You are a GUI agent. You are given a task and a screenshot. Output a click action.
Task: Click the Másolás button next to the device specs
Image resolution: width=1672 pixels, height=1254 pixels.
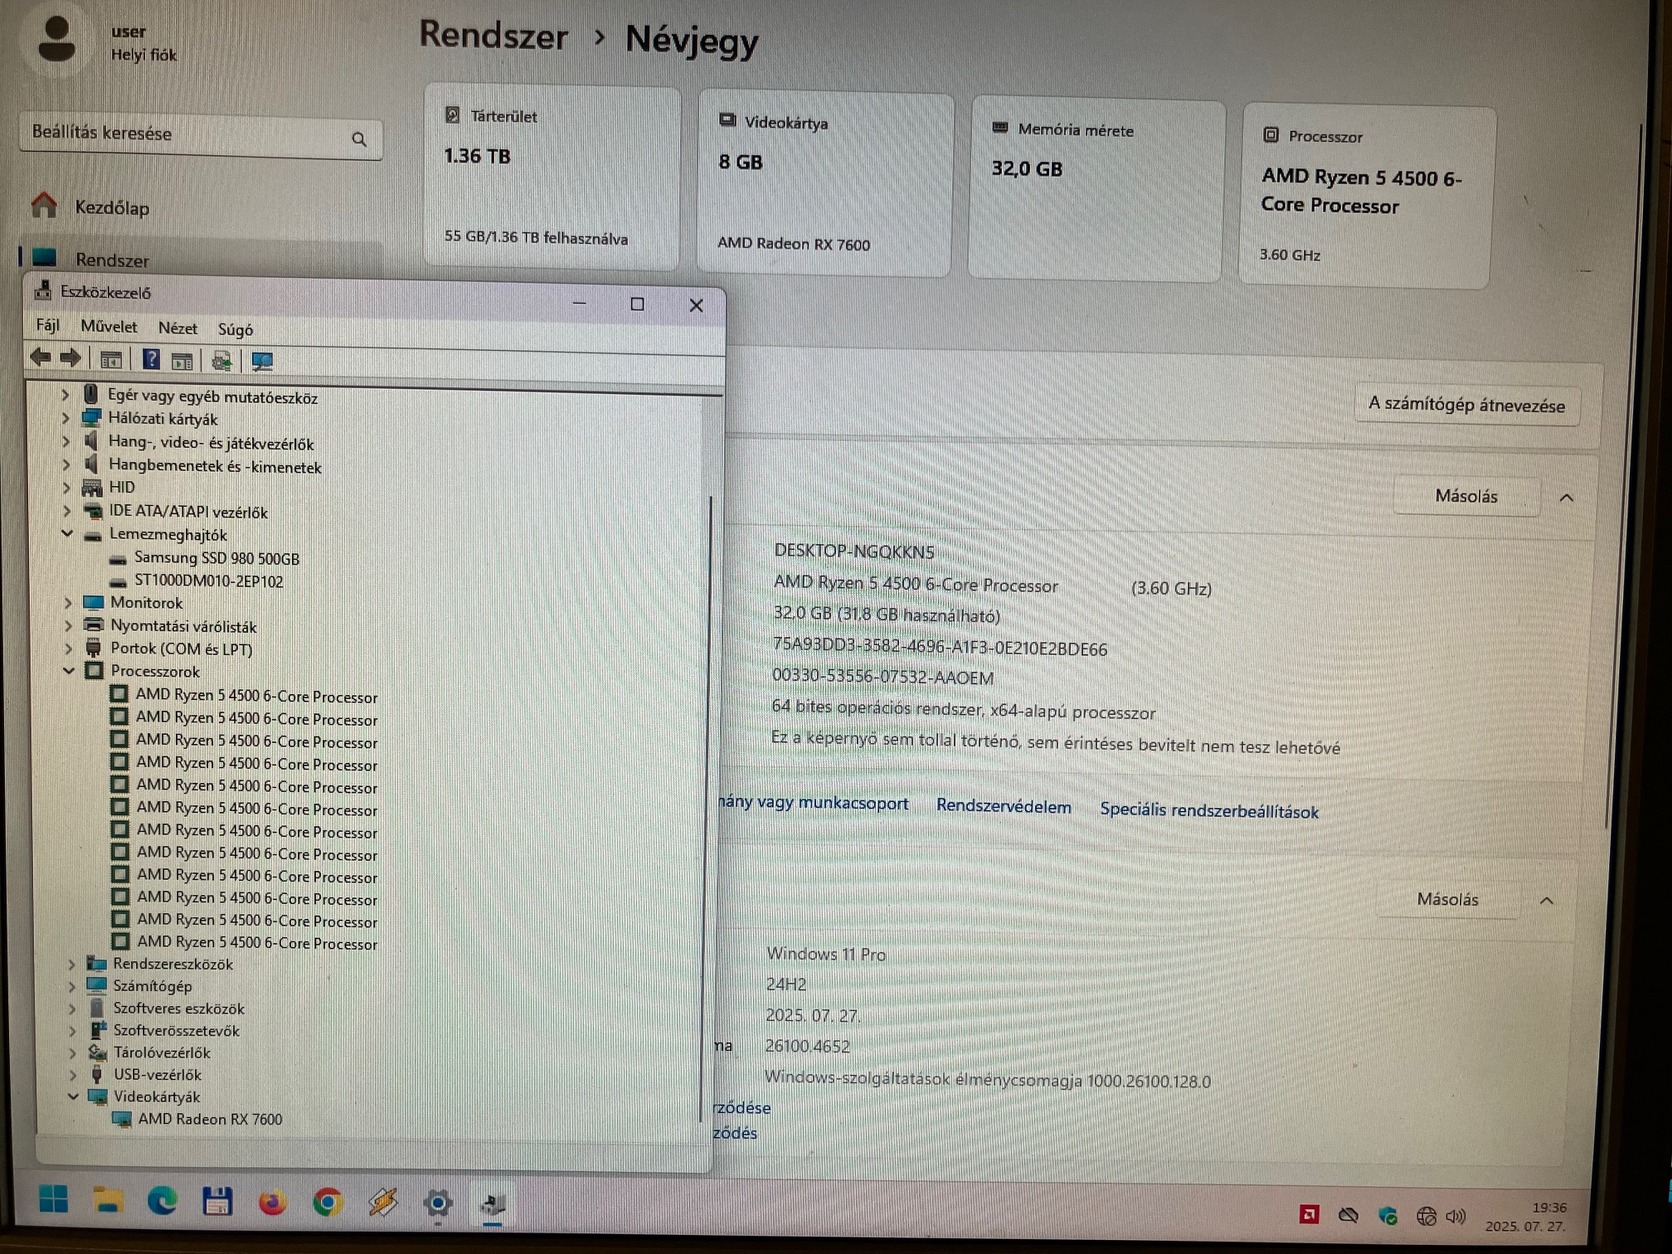pyautogui.click(x=1466, y=496)
